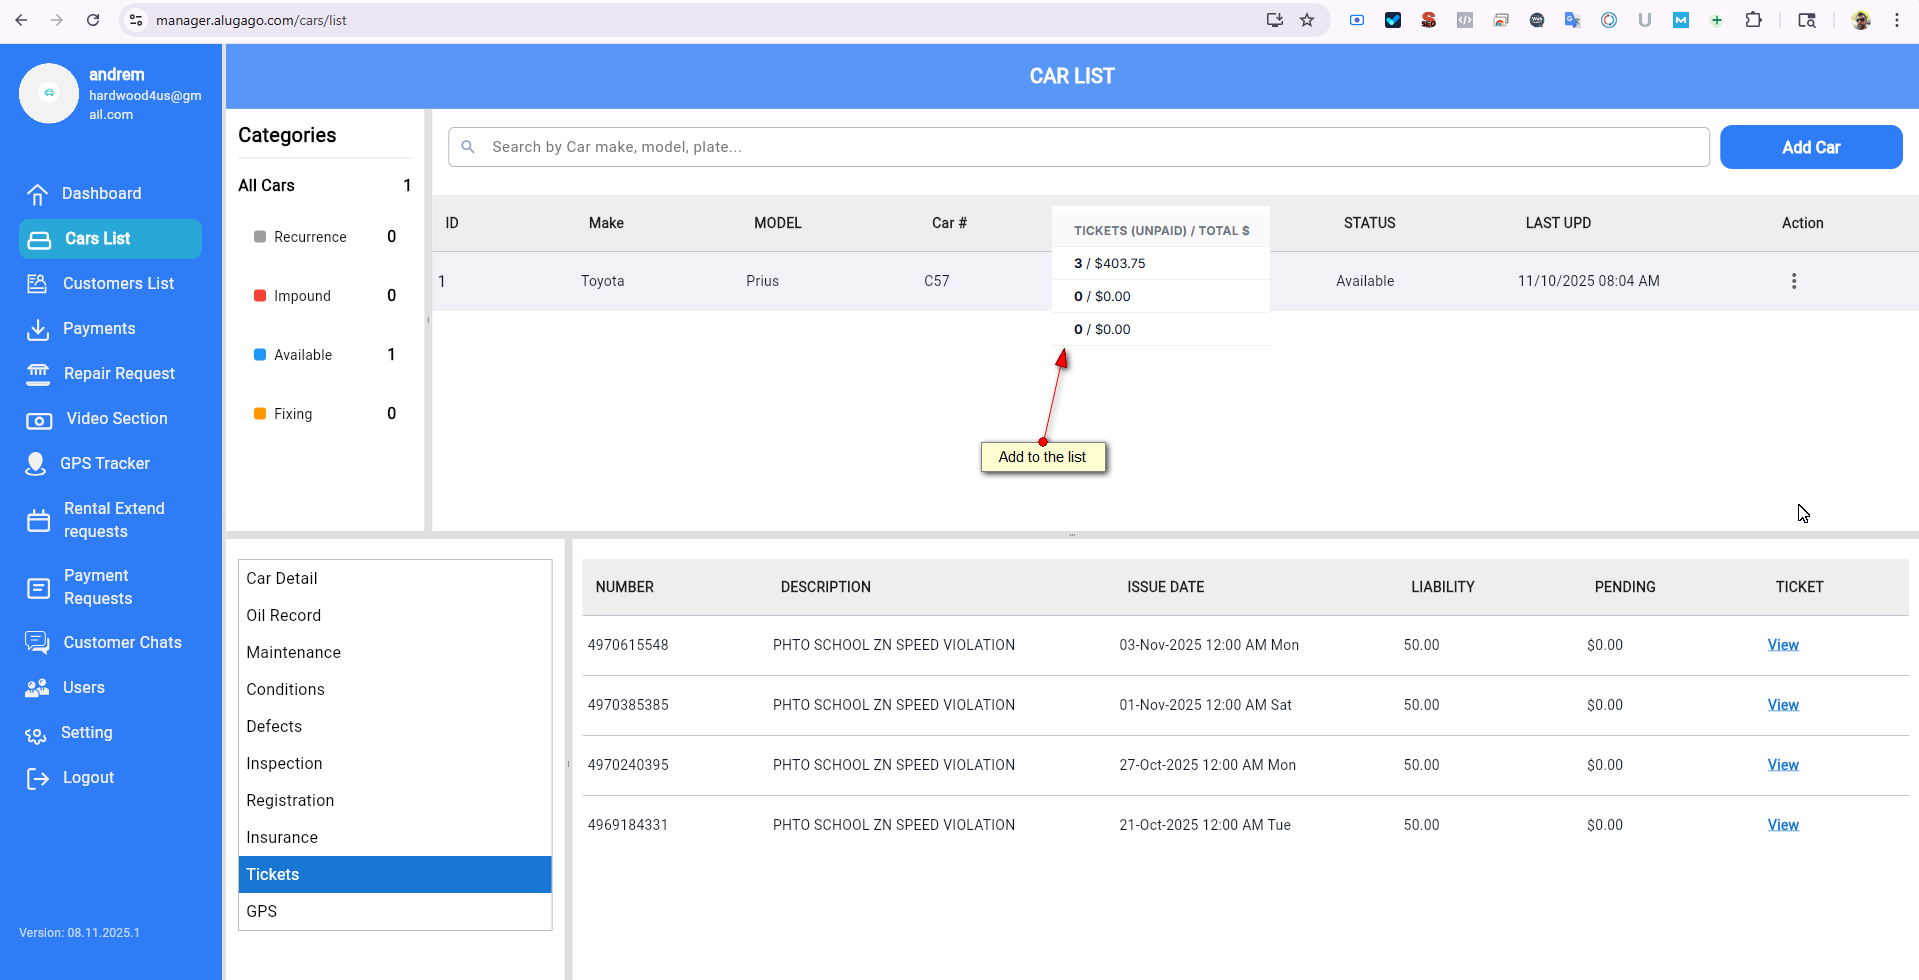1919x980 pixels.
Task: Select Oil Record in detail list
Action: point(284,616)
